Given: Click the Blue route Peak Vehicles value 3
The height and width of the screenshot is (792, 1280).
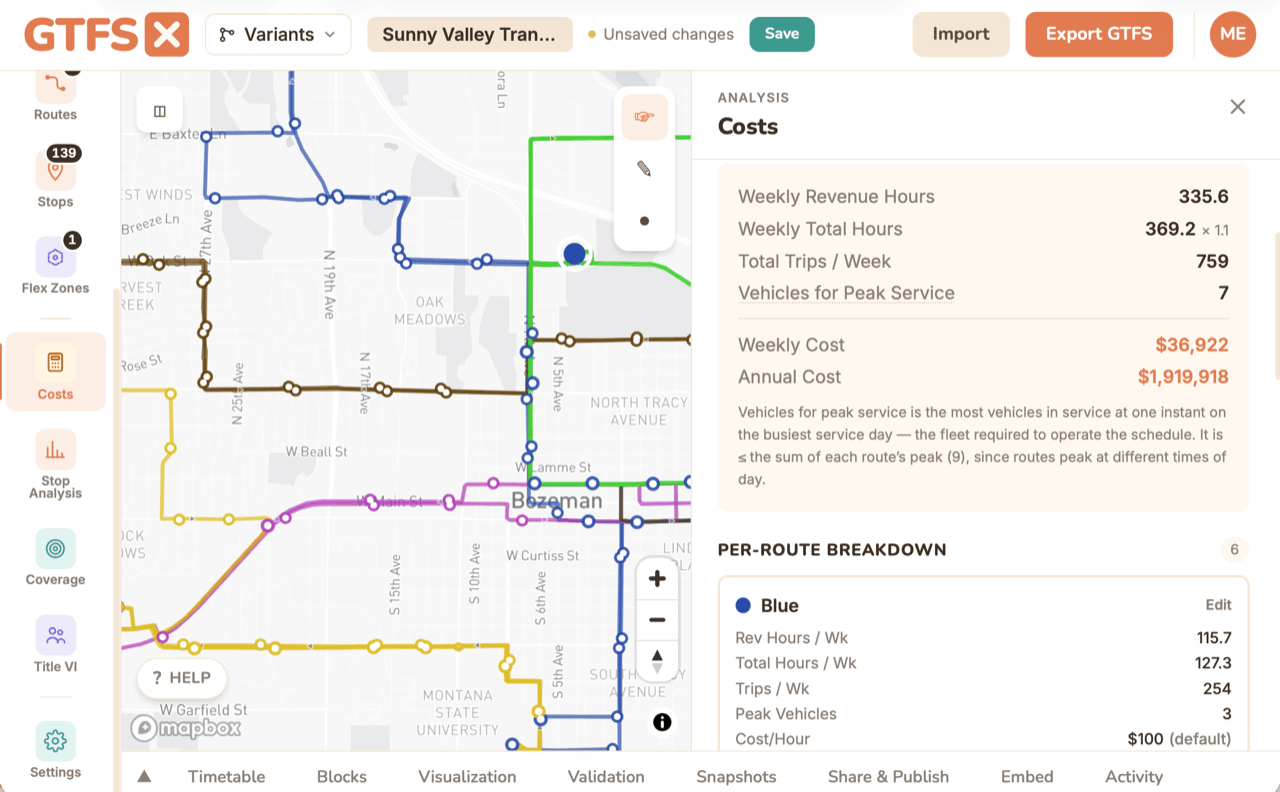Looking at the screenshot, I should click(x=1227, y=714).
